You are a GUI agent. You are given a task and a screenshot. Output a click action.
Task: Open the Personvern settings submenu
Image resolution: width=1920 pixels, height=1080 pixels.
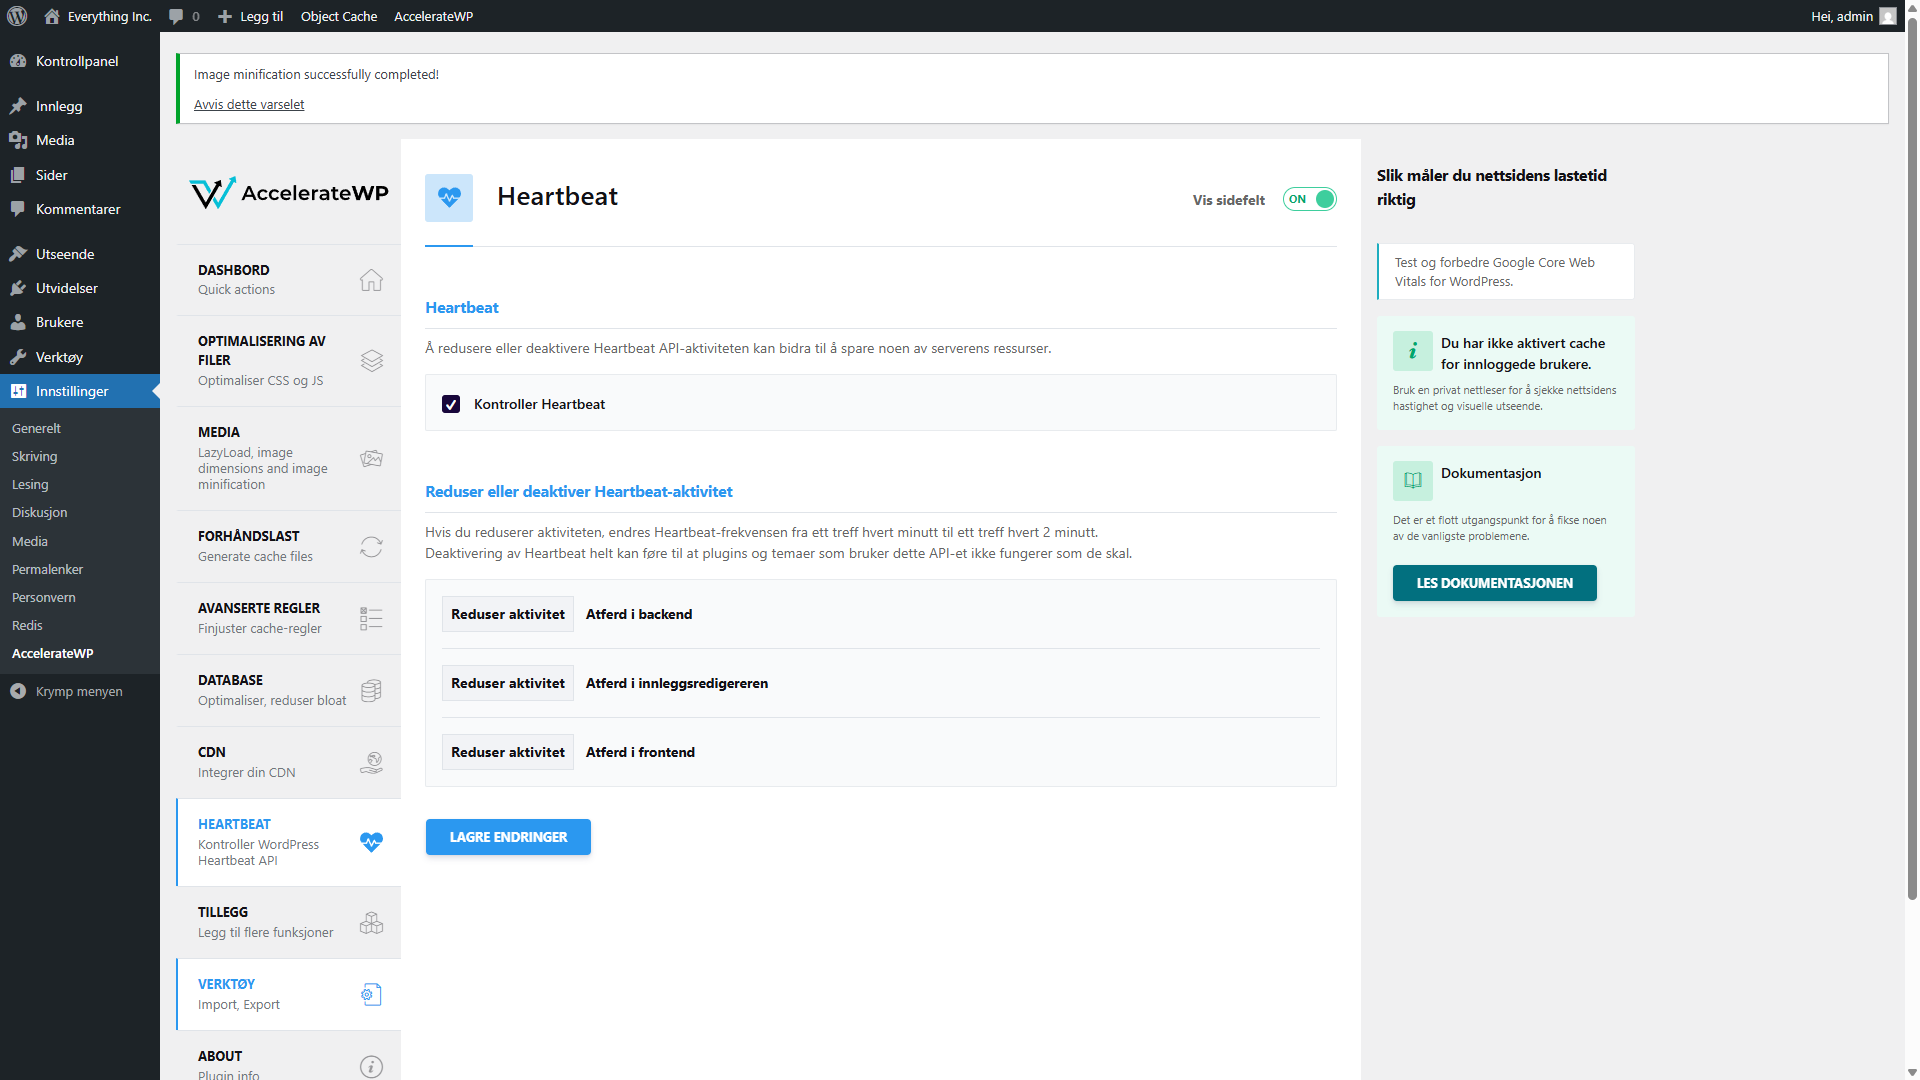[43, 597]
